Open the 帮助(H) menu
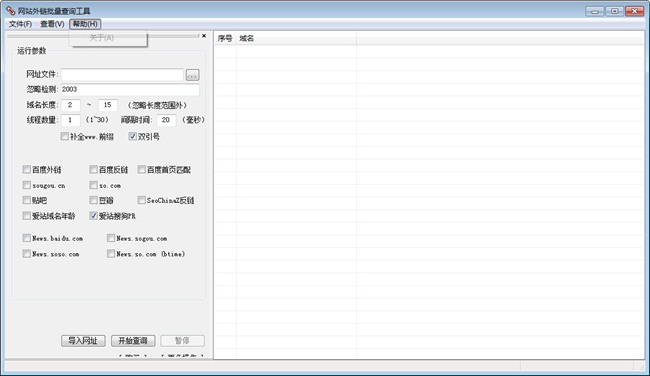The width and height of the screenshot is (650, 376). tap(85, 24)
